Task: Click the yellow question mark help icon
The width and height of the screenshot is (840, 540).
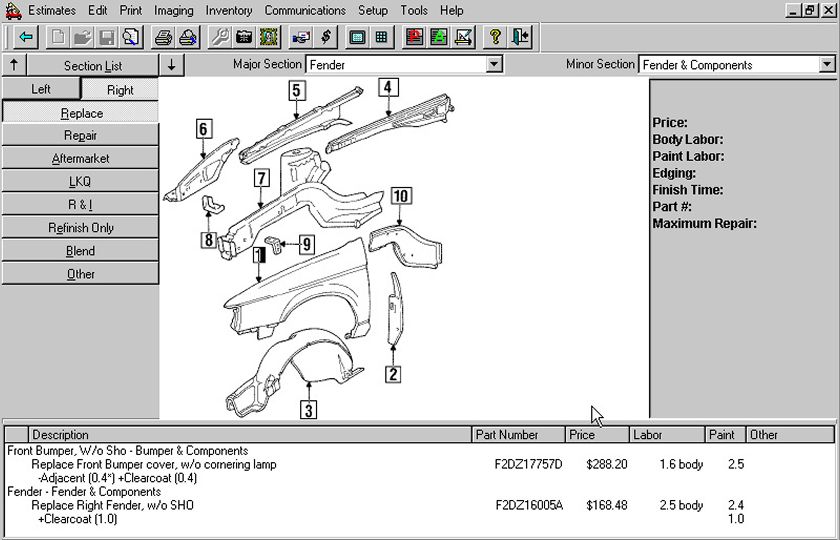Action: [496, 37]
